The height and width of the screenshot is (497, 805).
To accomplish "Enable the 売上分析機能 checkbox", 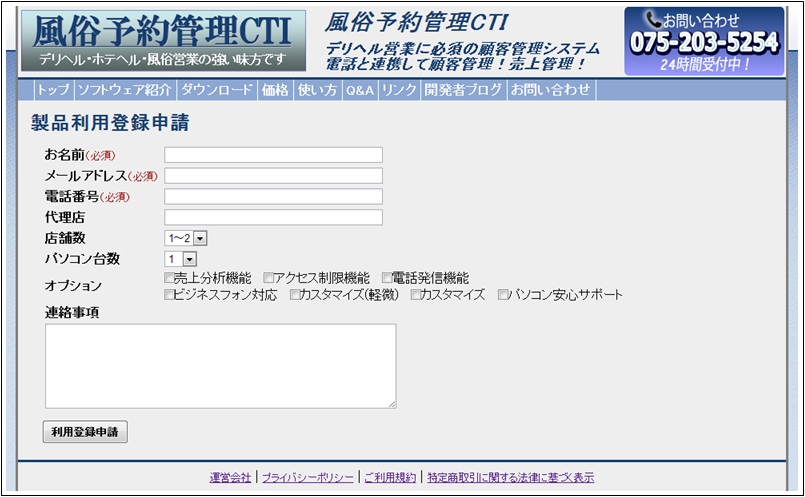I will 168,278.
